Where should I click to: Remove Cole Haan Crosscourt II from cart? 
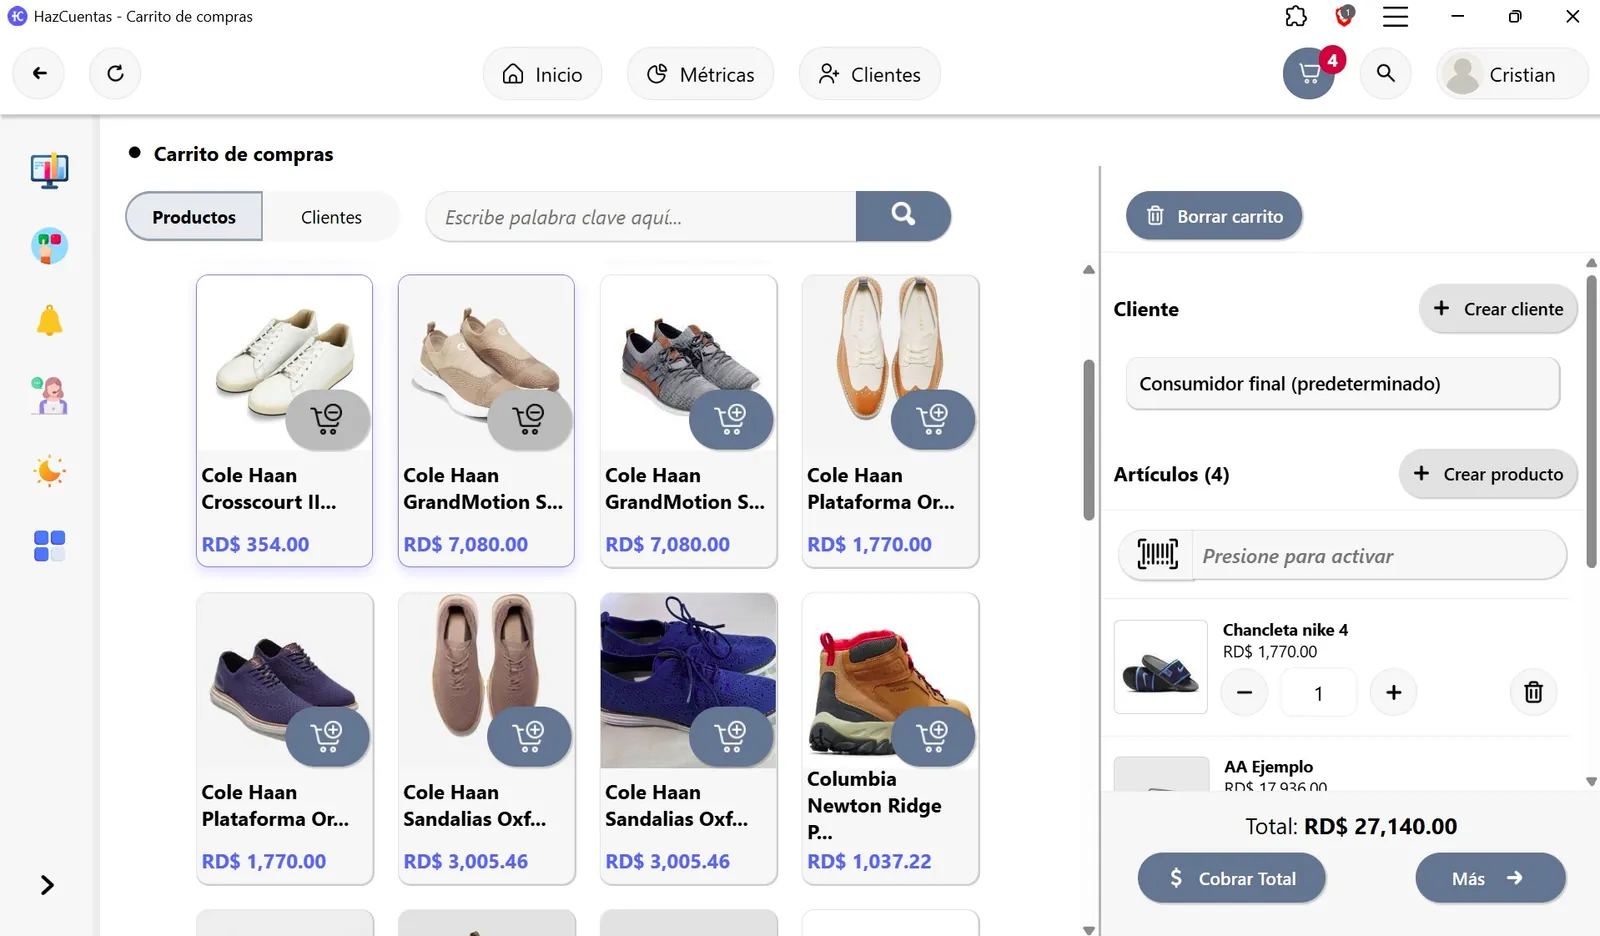tap(327, 419)
